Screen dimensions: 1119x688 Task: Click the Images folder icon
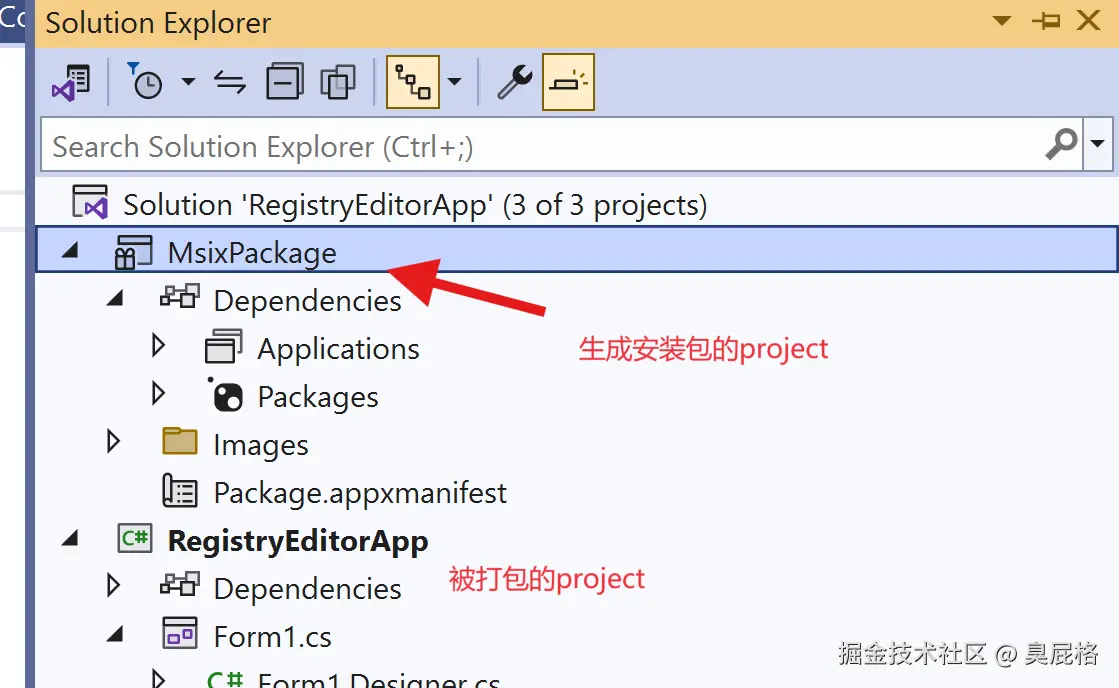[x=180, y=441]
